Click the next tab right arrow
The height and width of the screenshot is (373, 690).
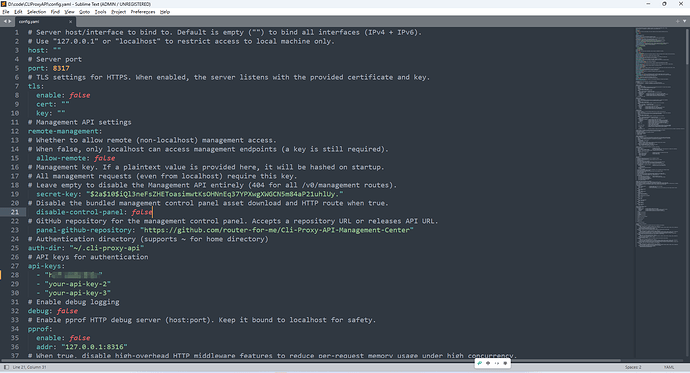click(x=10, y=21)
